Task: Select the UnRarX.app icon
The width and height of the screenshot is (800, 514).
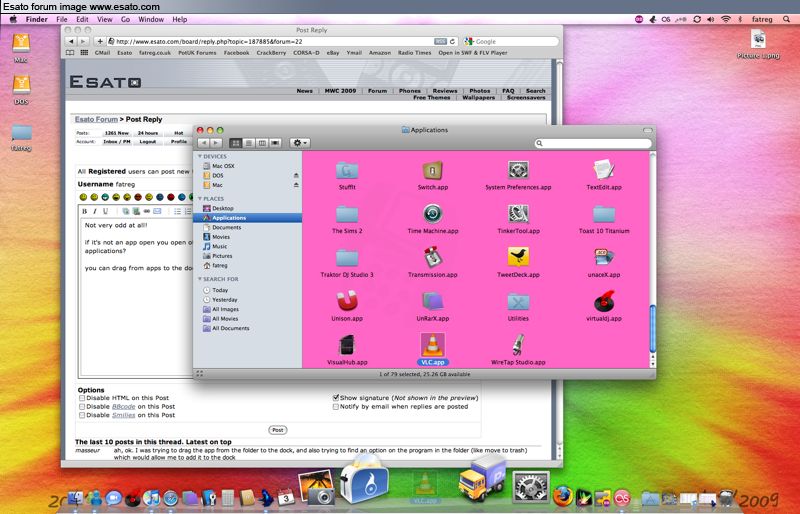Action: tap(432, 301)
